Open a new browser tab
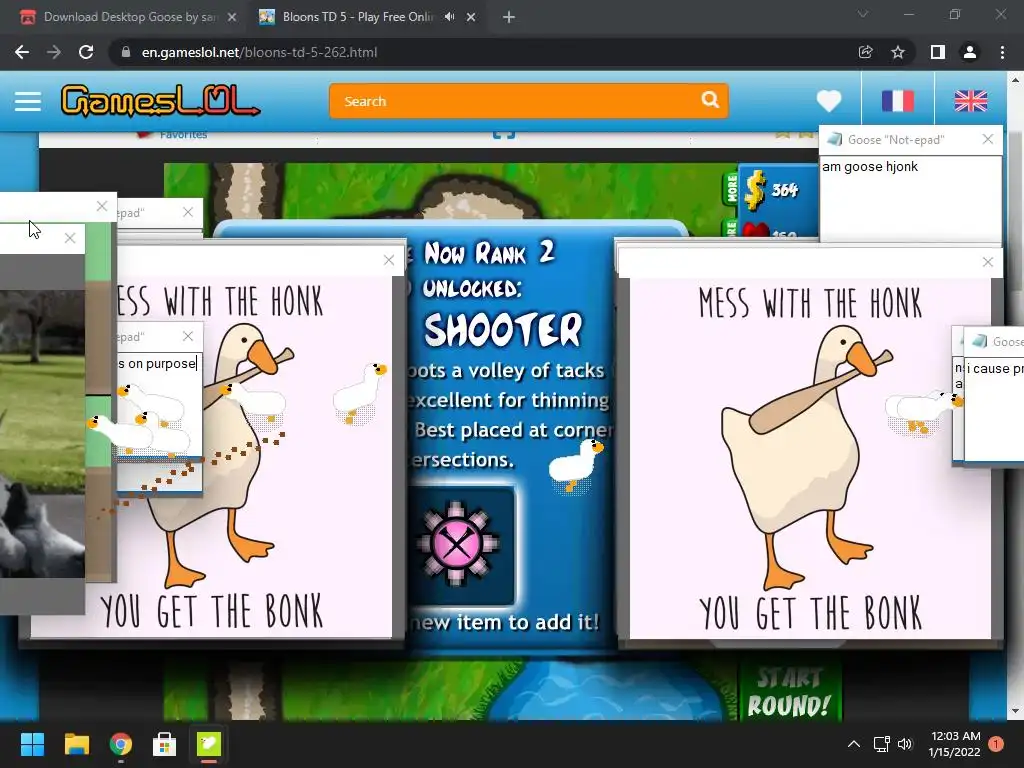 tap(509, 18)
